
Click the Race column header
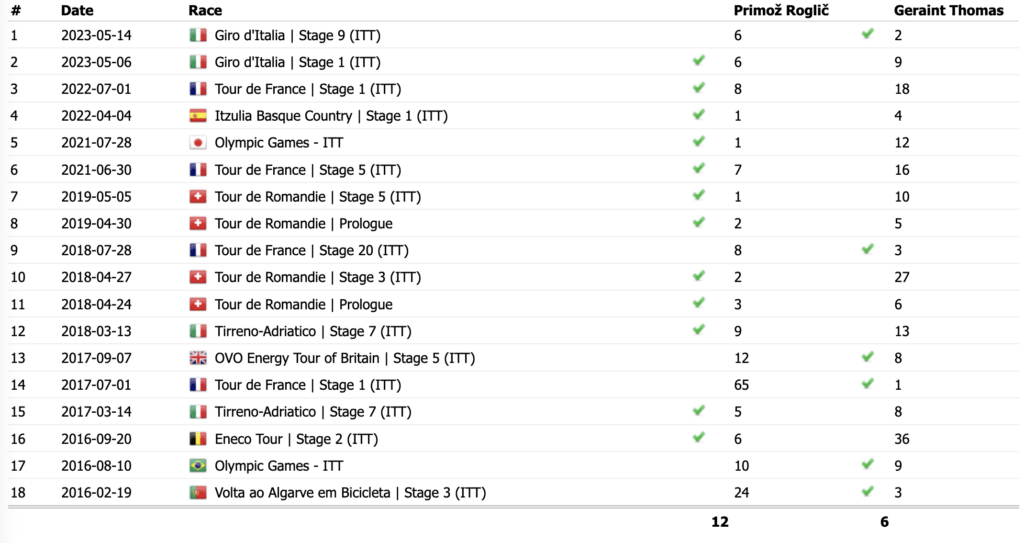click(205, 10)
